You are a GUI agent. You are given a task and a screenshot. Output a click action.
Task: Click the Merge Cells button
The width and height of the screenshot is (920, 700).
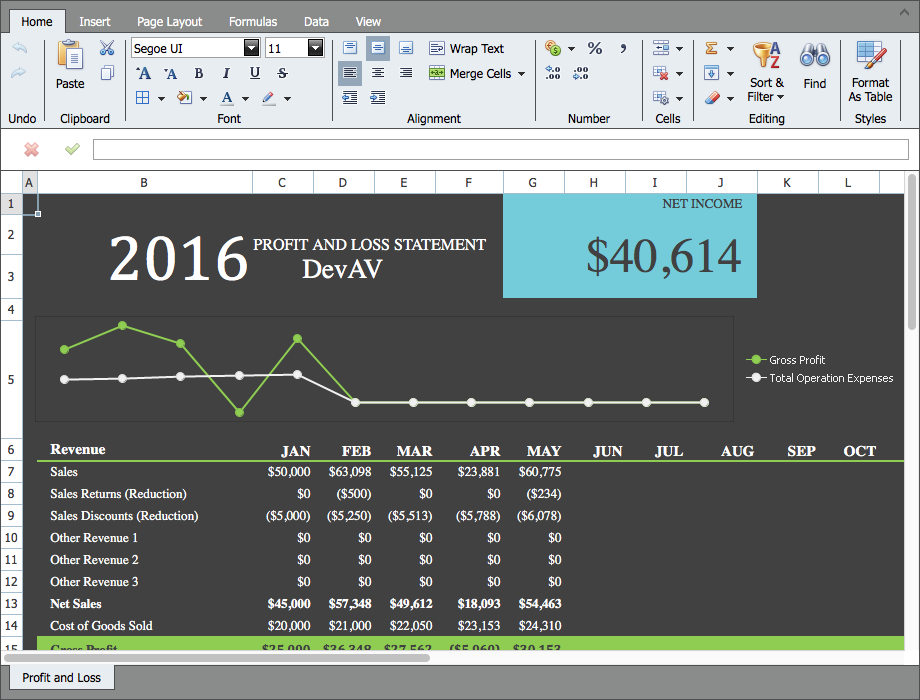[470, 73]
